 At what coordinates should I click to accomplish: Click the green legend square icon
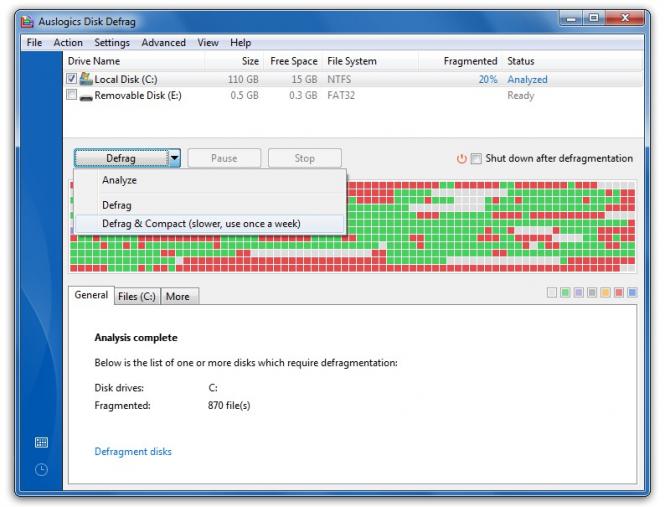tap(565, 293)
